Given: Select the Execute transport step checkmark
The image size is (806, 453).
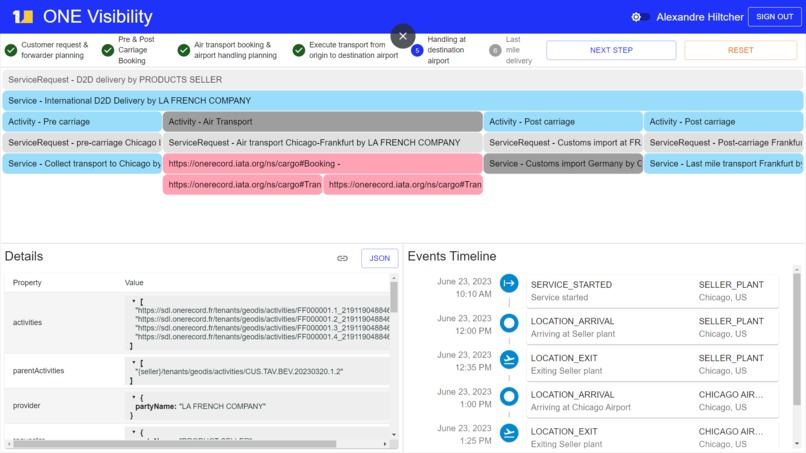Looking at the screenshot, I should [x=299, y=50].
